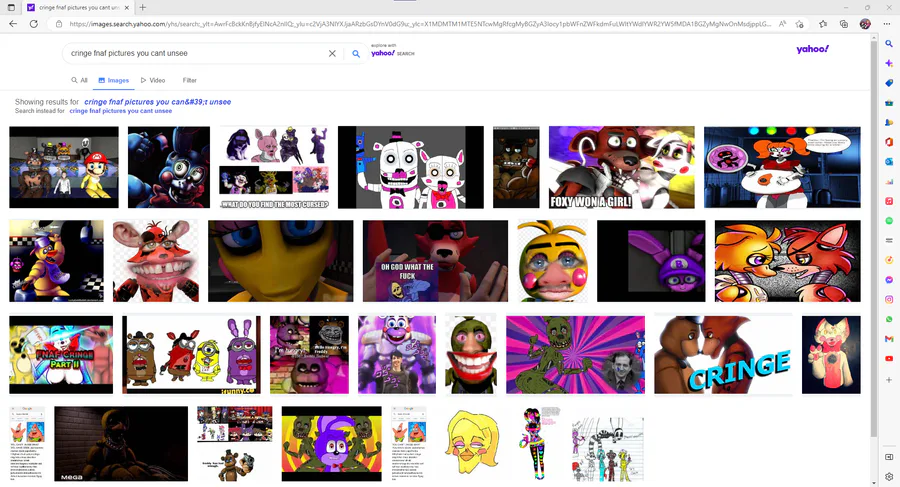This screenshot has height=487, width=900.
Task: View site information lock icon
Action: click(59, 24)
